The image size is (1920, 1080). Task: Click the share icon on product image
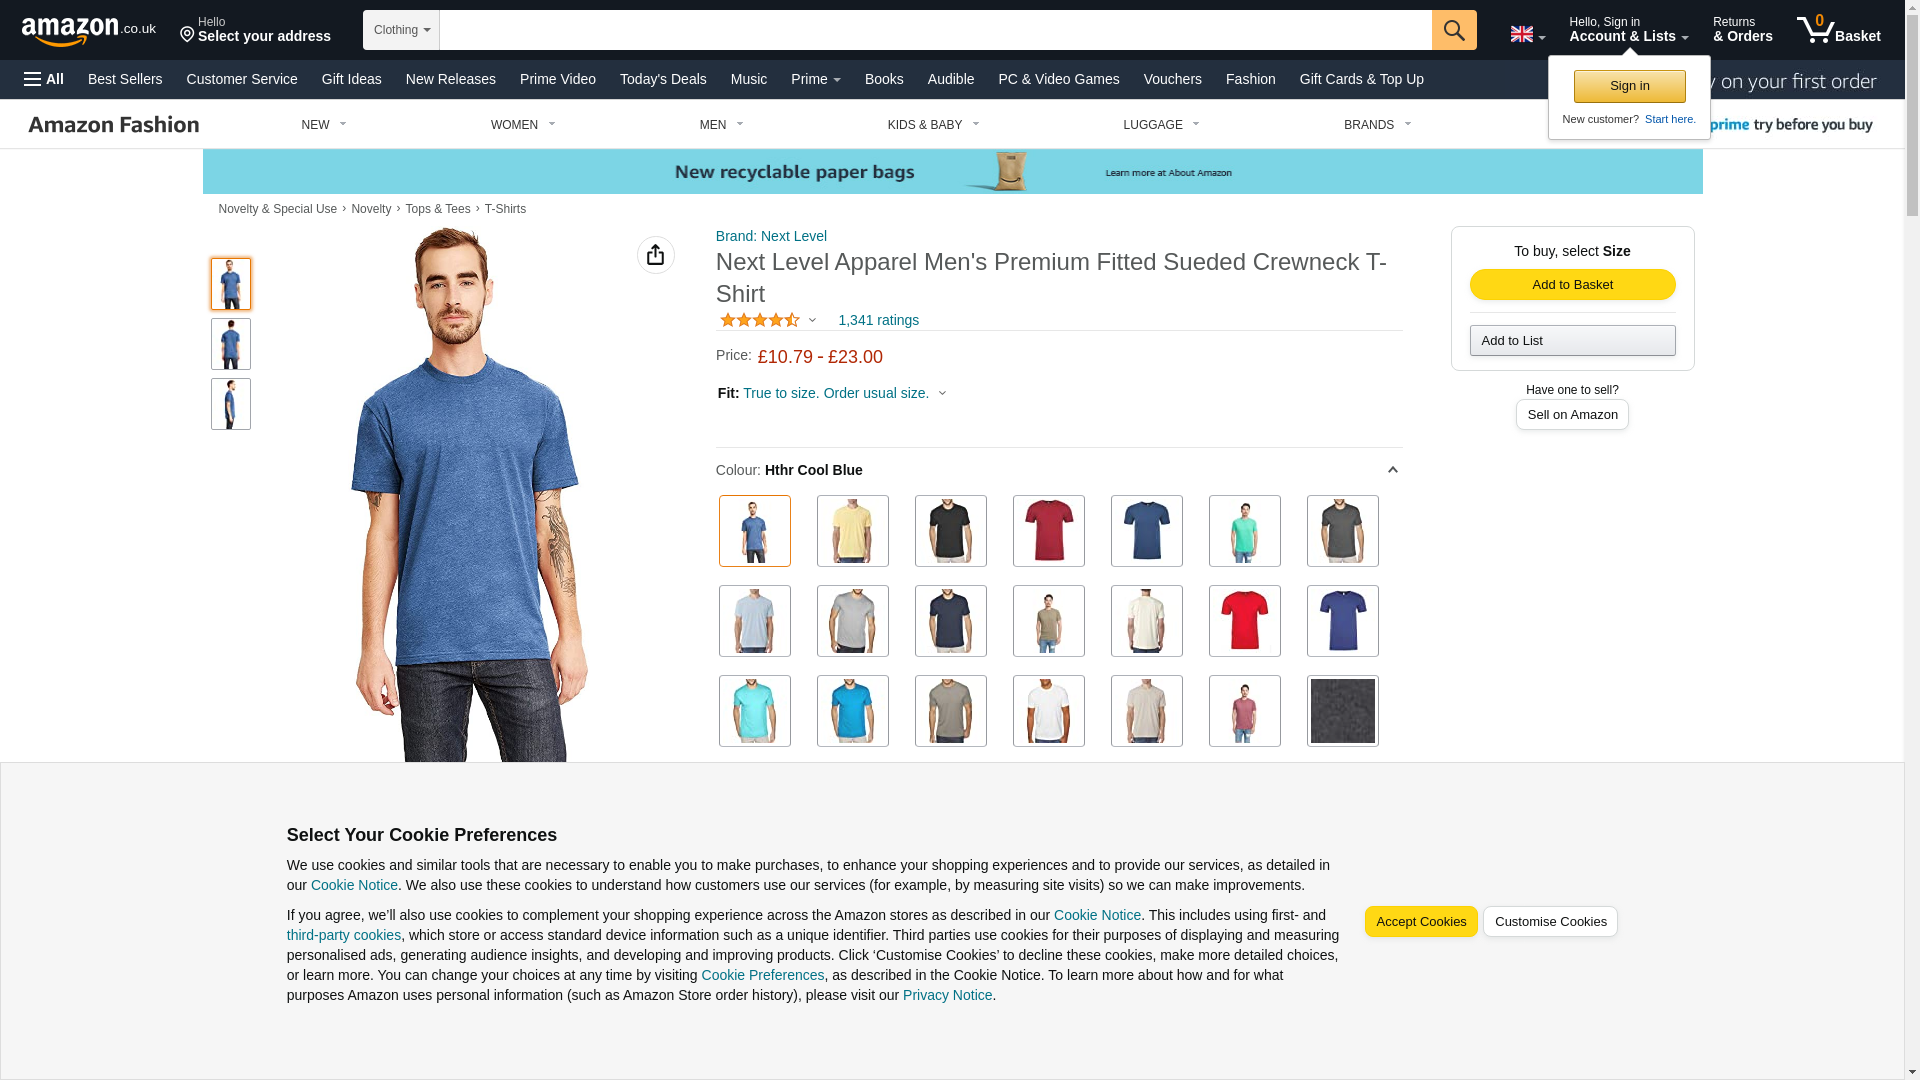656,255
